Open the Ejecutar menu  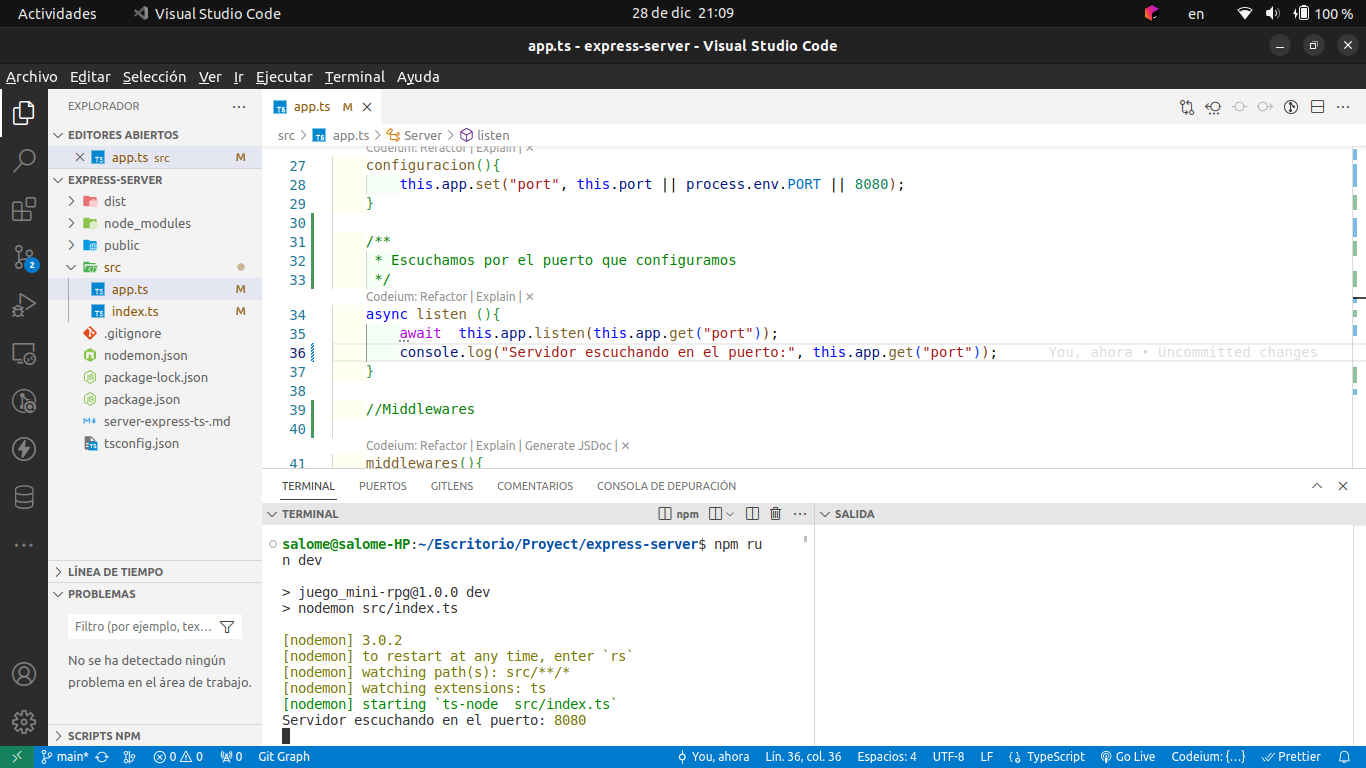[x=284, y=77]
